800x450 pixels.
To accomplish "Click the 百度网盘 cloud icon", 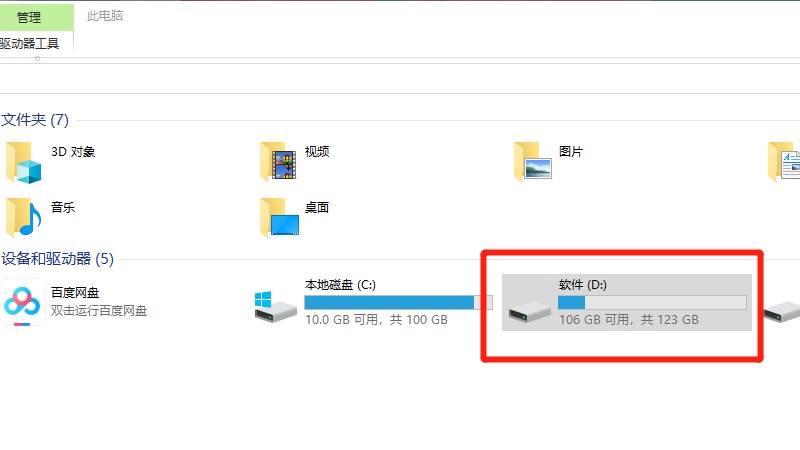I will click(x=22, y=302).
